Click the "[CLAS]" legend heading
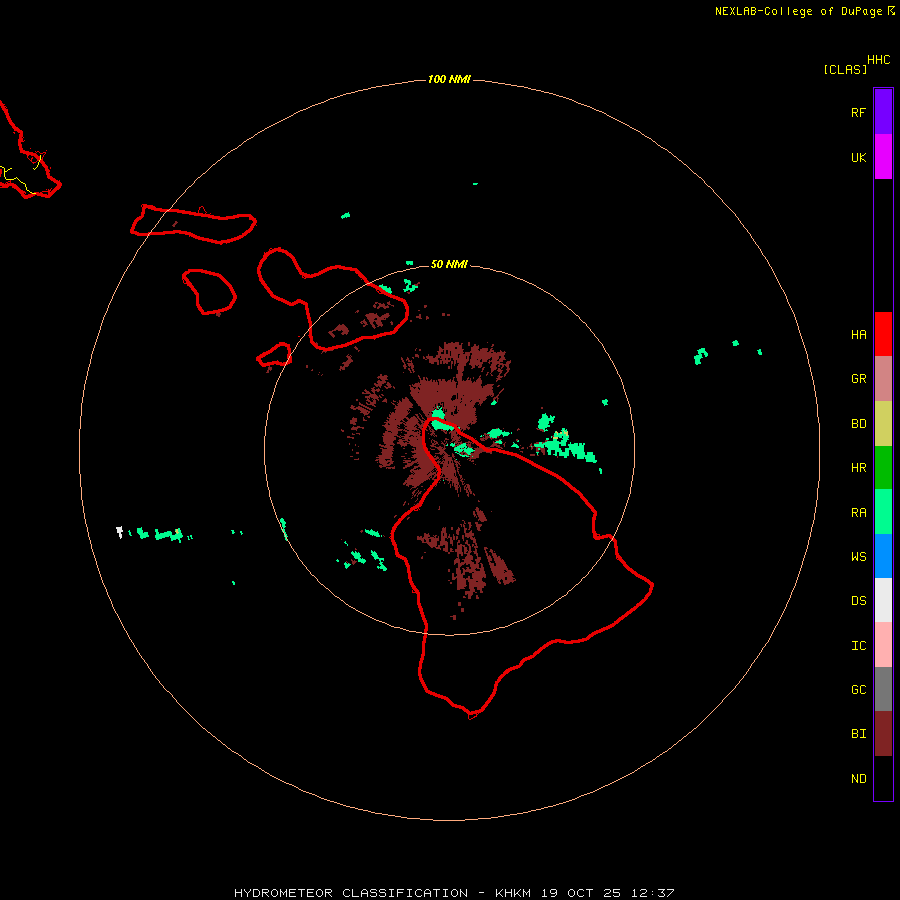 (x=845, y=69)
